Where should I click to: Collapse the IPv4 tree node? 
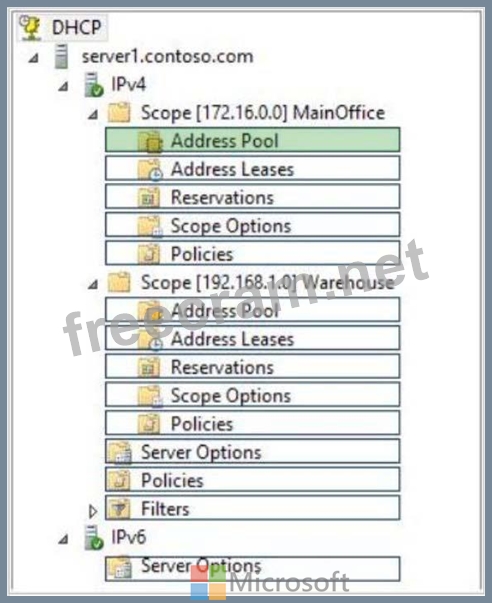click(63, 87)
